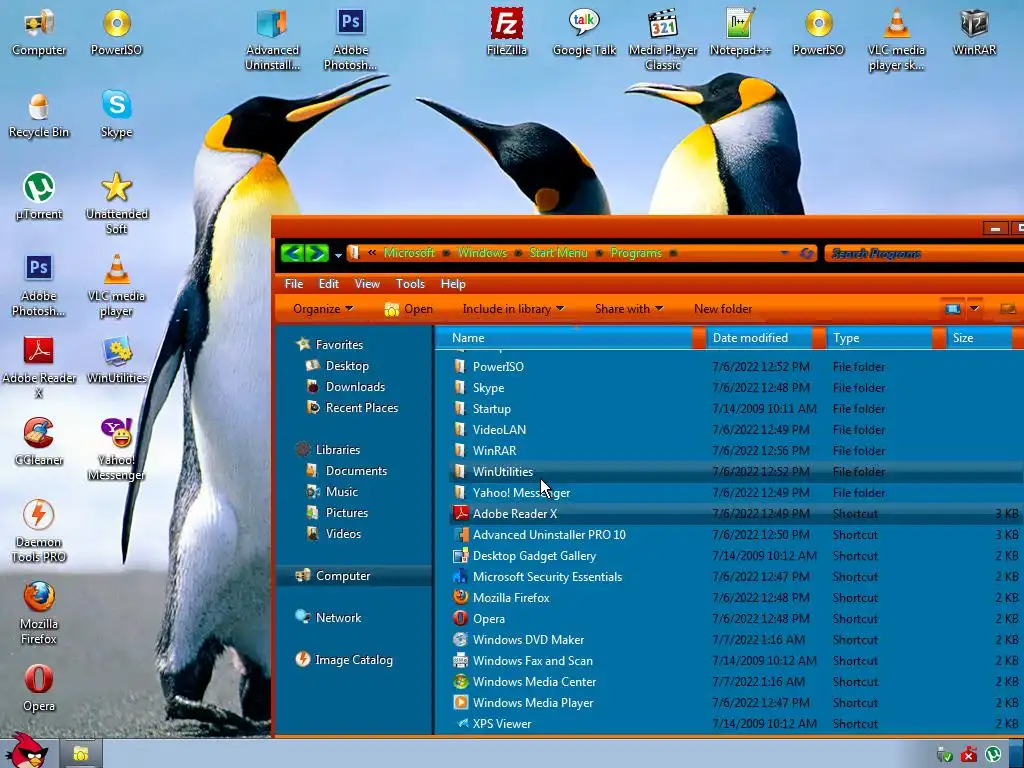Select the Skype desktop icon
The image size is (1024, 768).
(x=116, y=114)
